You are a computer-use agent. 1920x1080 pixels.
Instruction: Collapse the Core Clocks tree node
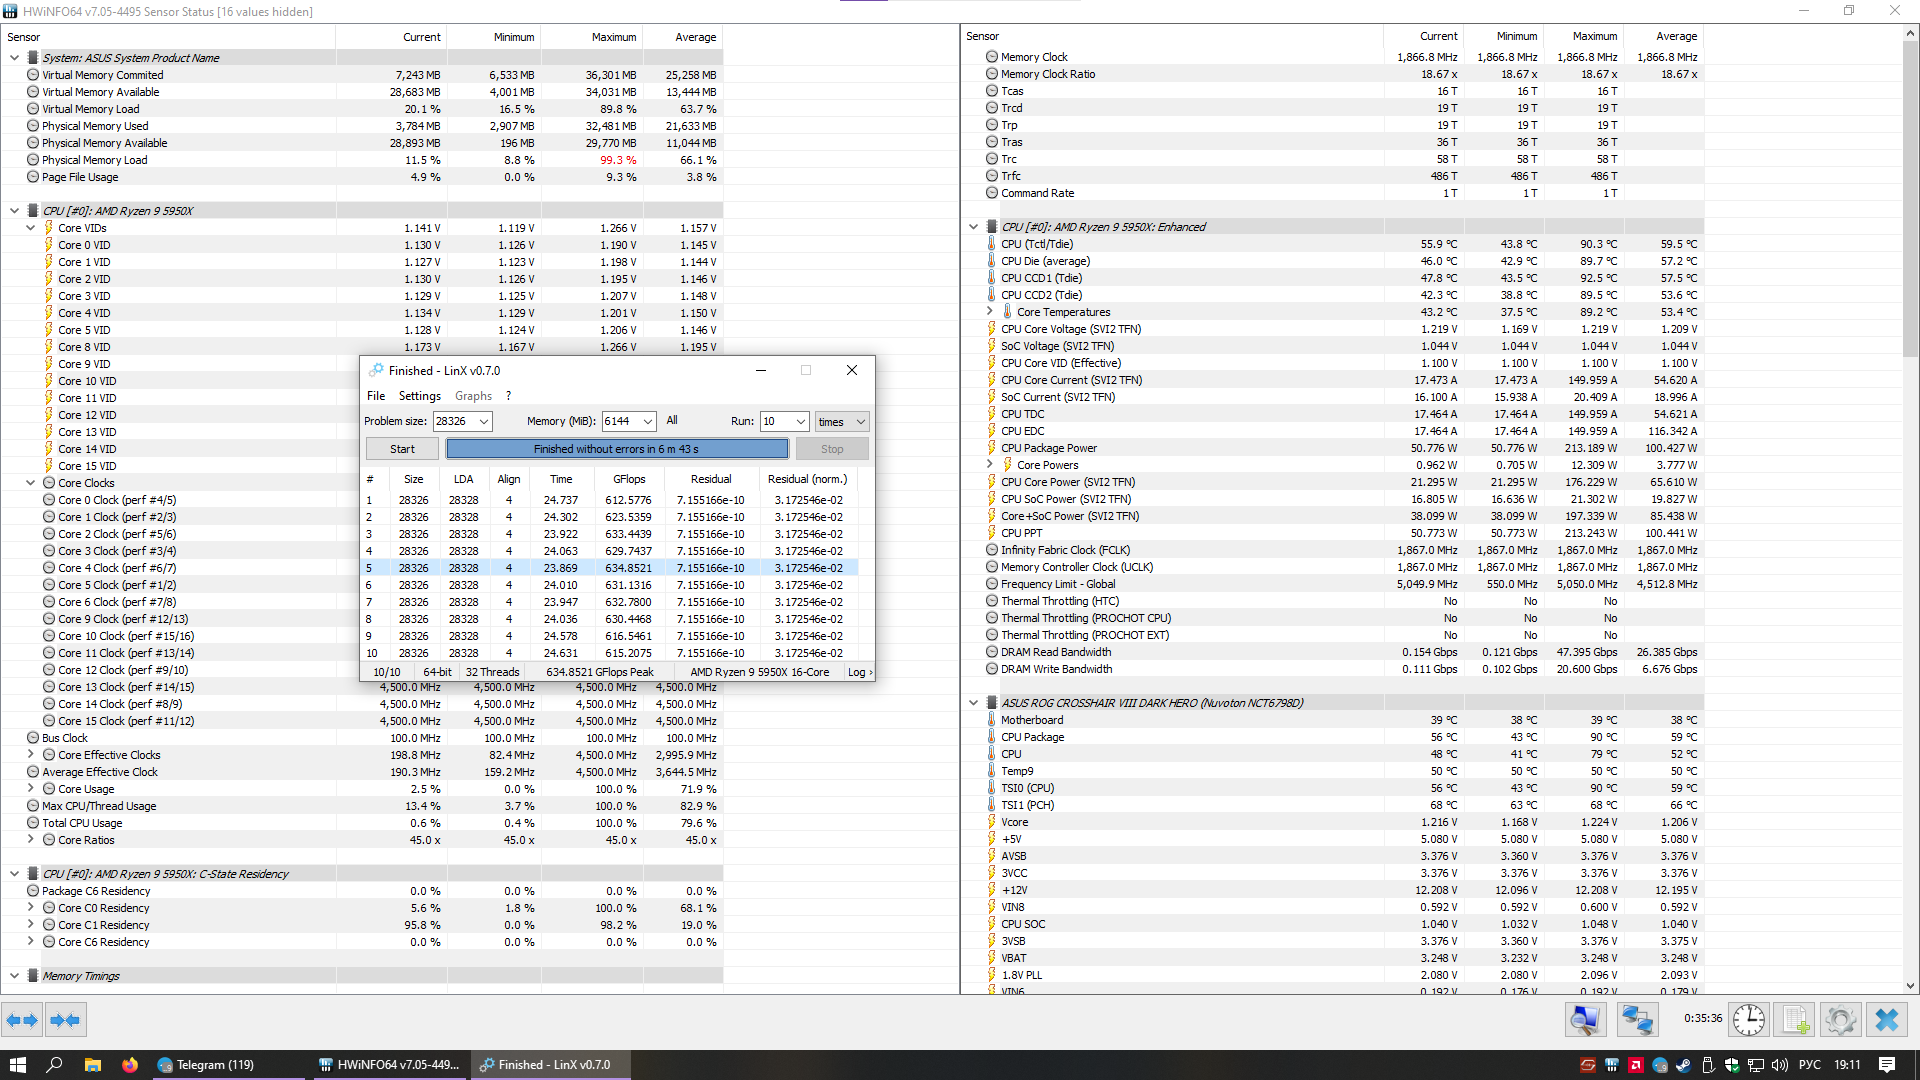[x=31, y=483]
